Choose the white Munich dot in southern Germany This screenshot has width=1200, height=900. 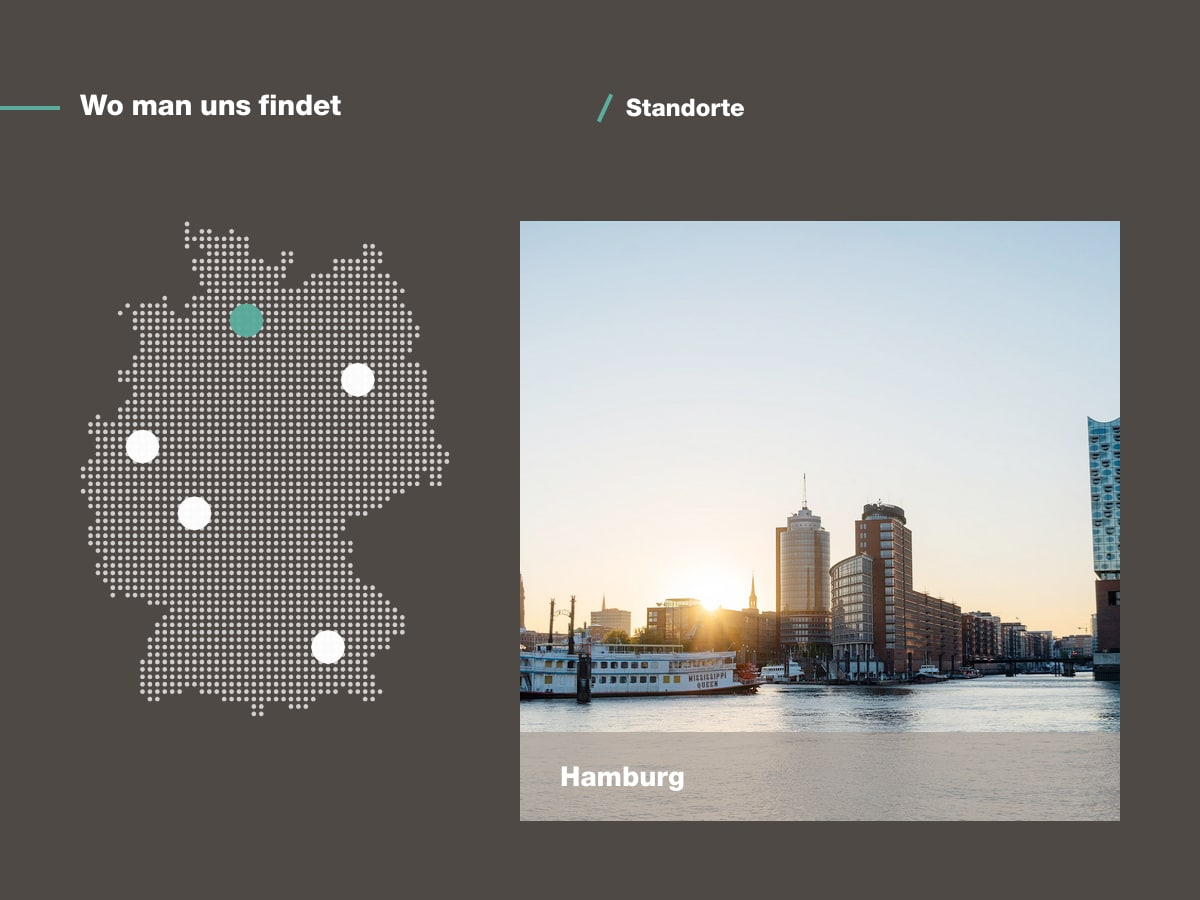point(327,647)
